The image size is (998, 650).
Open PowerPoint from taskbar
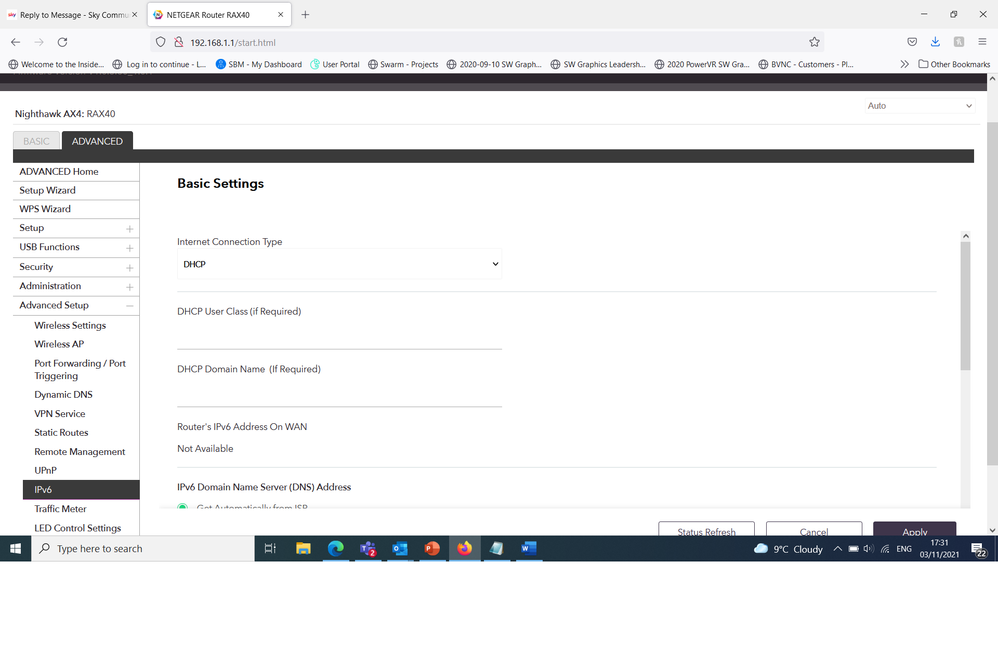coord(432,548)
